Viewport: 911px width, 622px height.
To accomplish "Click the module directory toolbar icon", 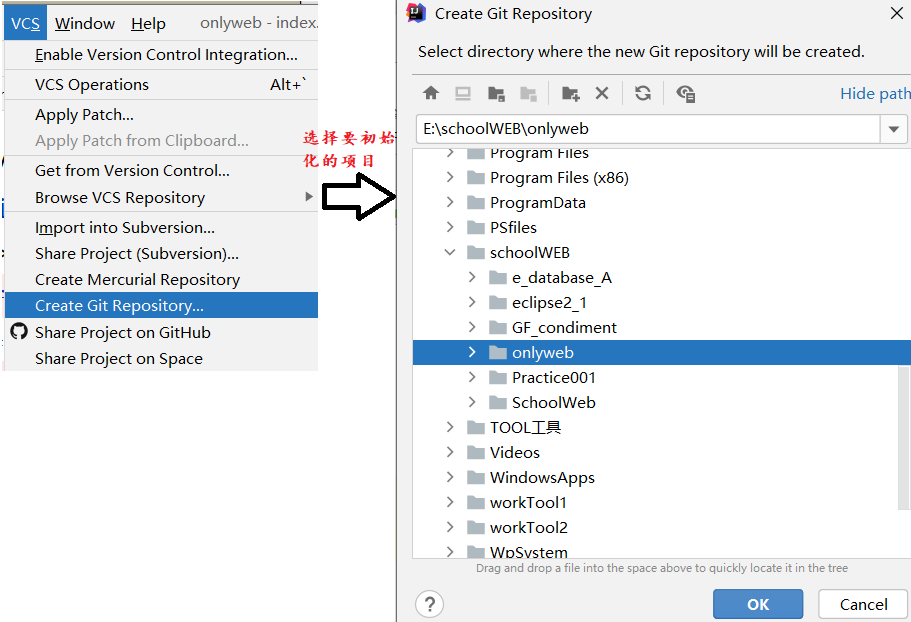I will tap(528, 94).
